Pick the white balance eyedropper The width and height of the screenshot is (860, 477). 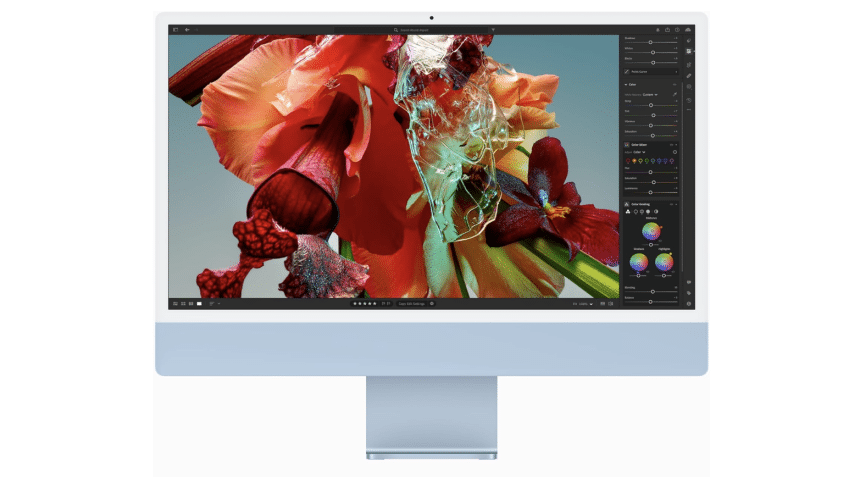[675, 95]
